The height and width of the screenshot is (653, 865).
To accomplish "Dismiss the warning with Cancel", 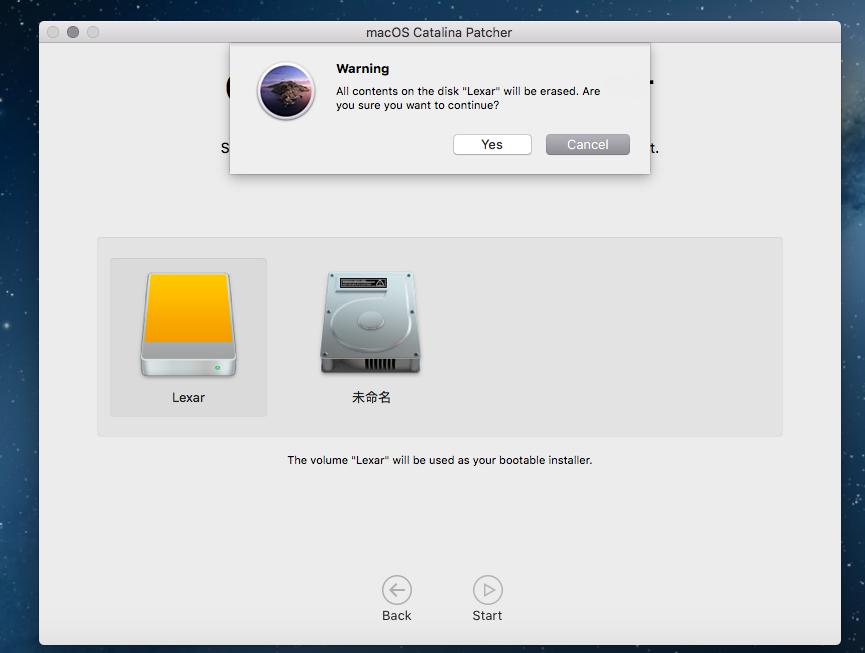I will pyautogui.click(x=587, y=144).
